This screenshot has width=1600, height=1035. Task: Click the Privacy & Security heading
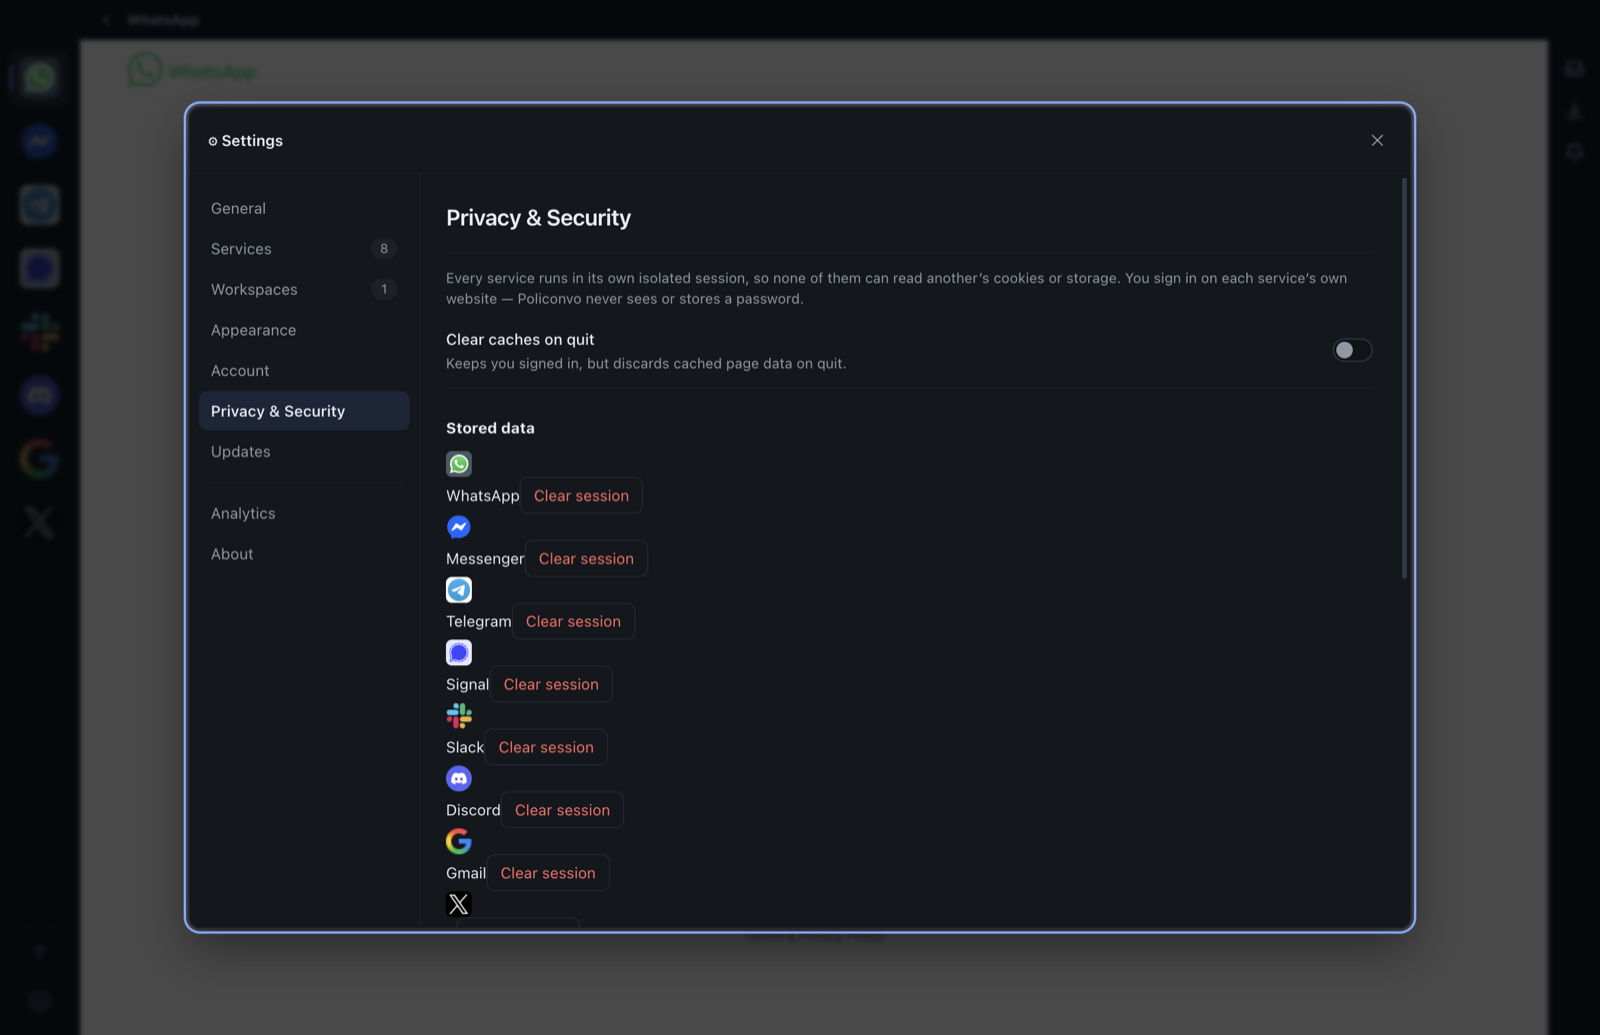(x=538, y=218)
